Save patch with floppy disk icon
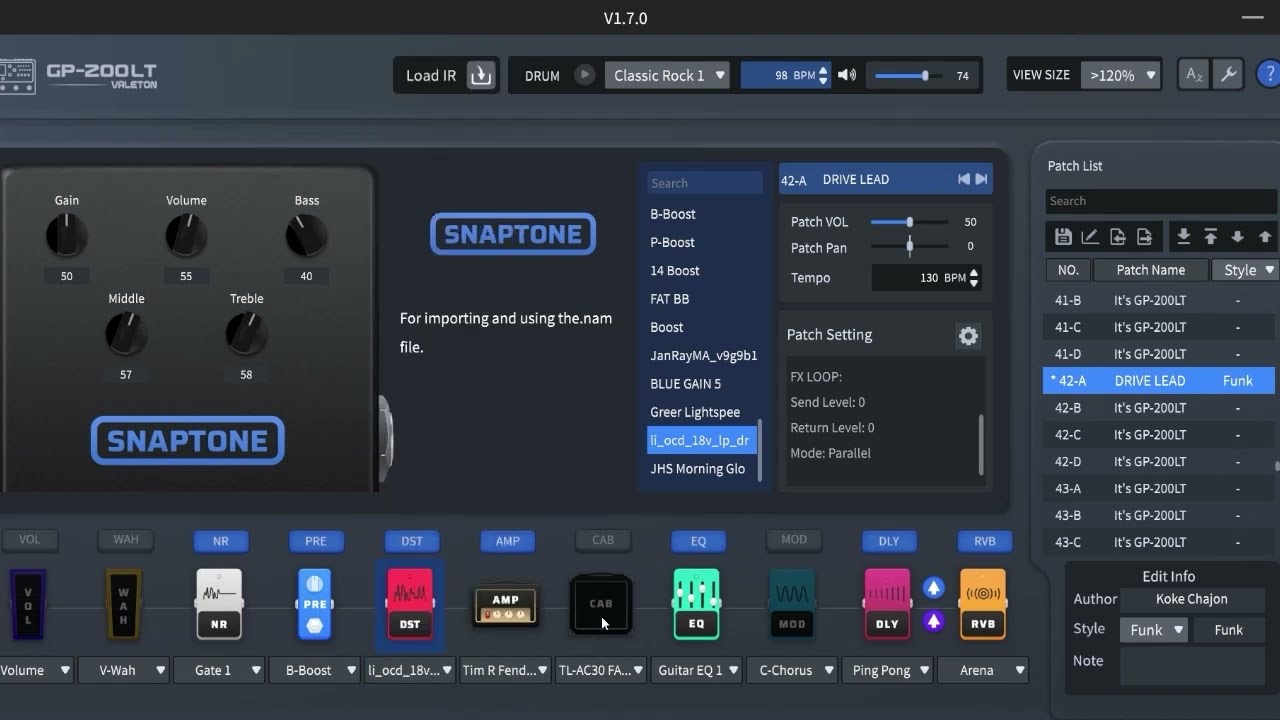 pos(1063,237)
